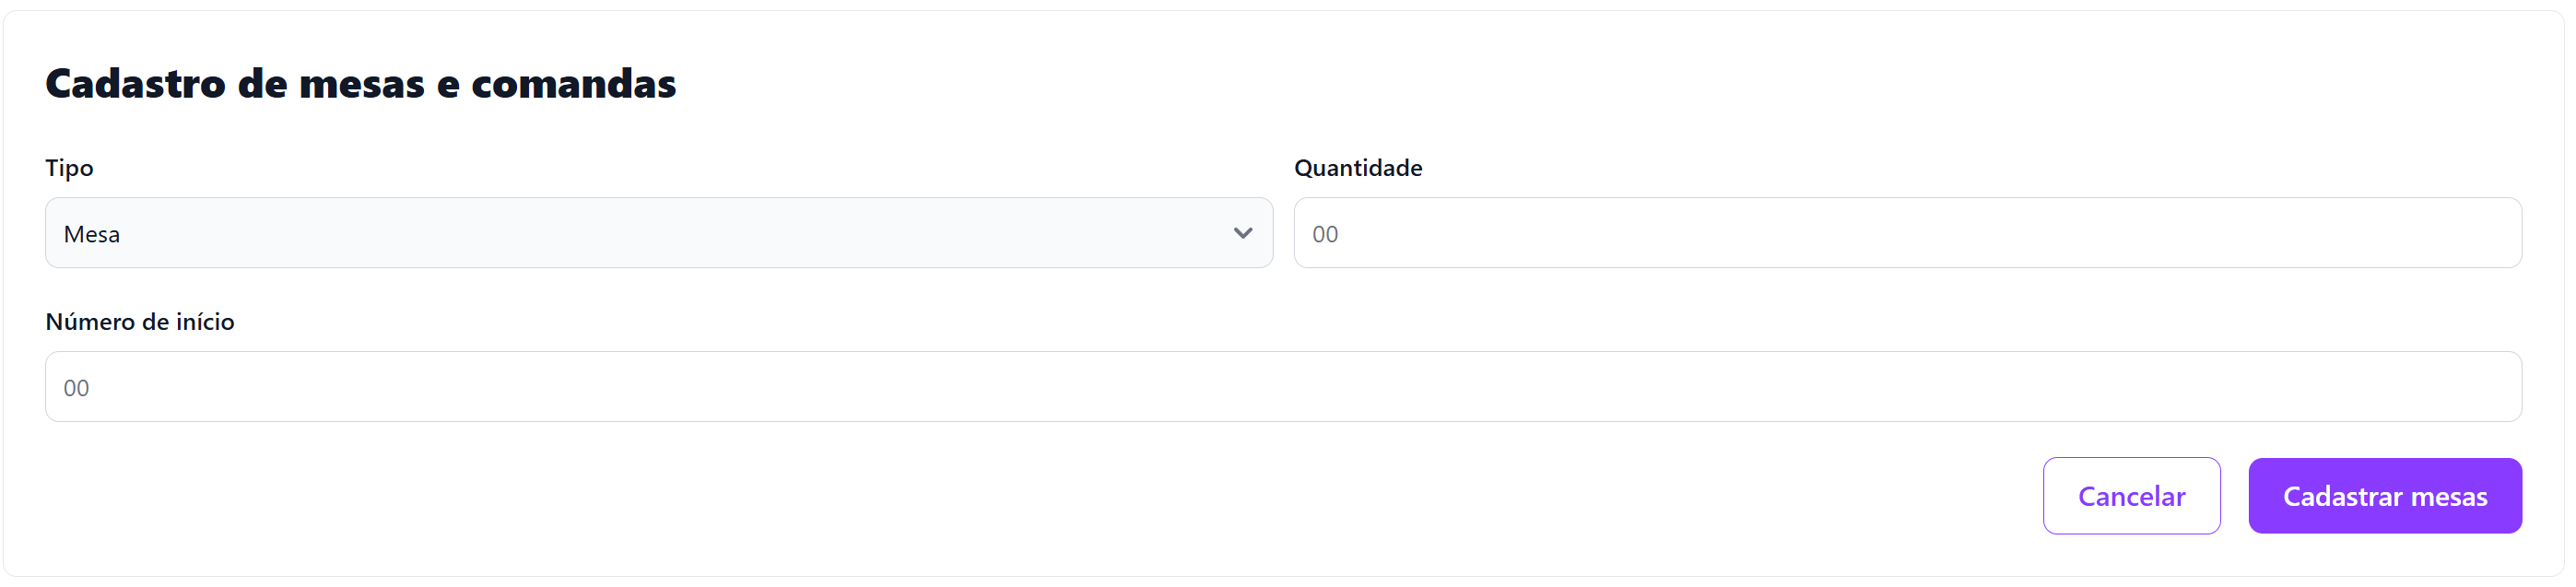Viewport: 2576px width, 587px height.
Task: Select the Mesa value text in Tipo
Action: [92, 234]
